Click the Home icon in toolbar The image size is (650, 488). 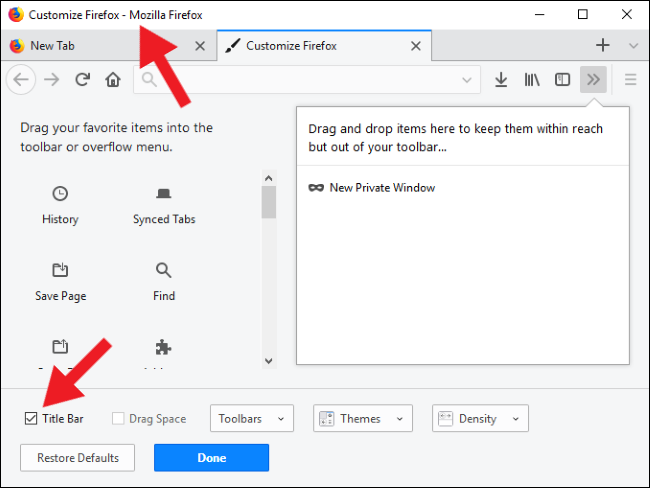(113, 79)
